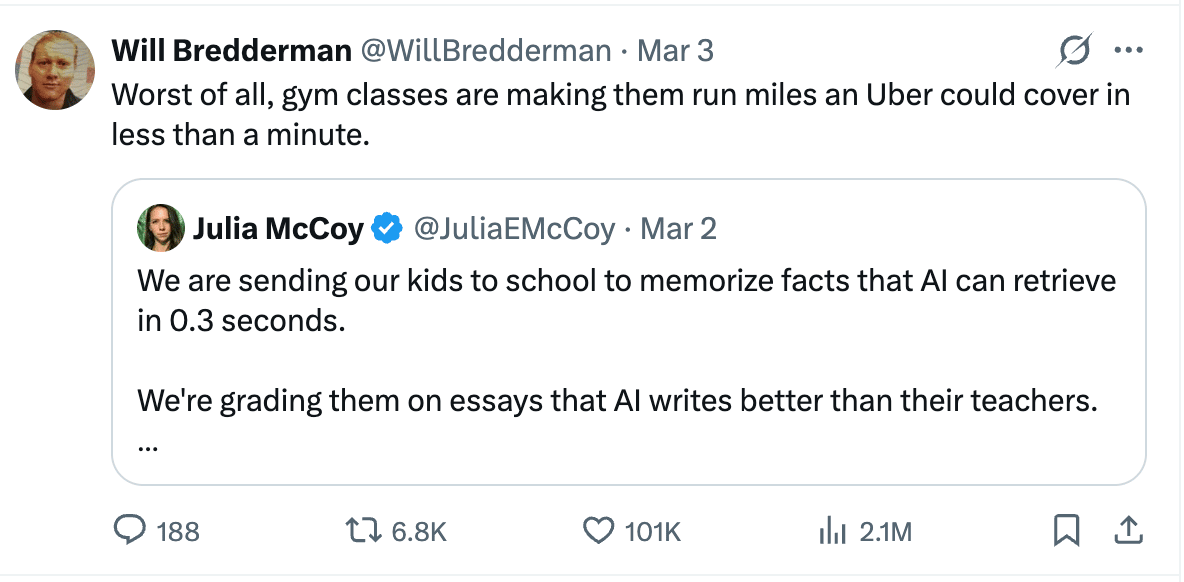Click the reply comment icon

[x=130, y=531]
